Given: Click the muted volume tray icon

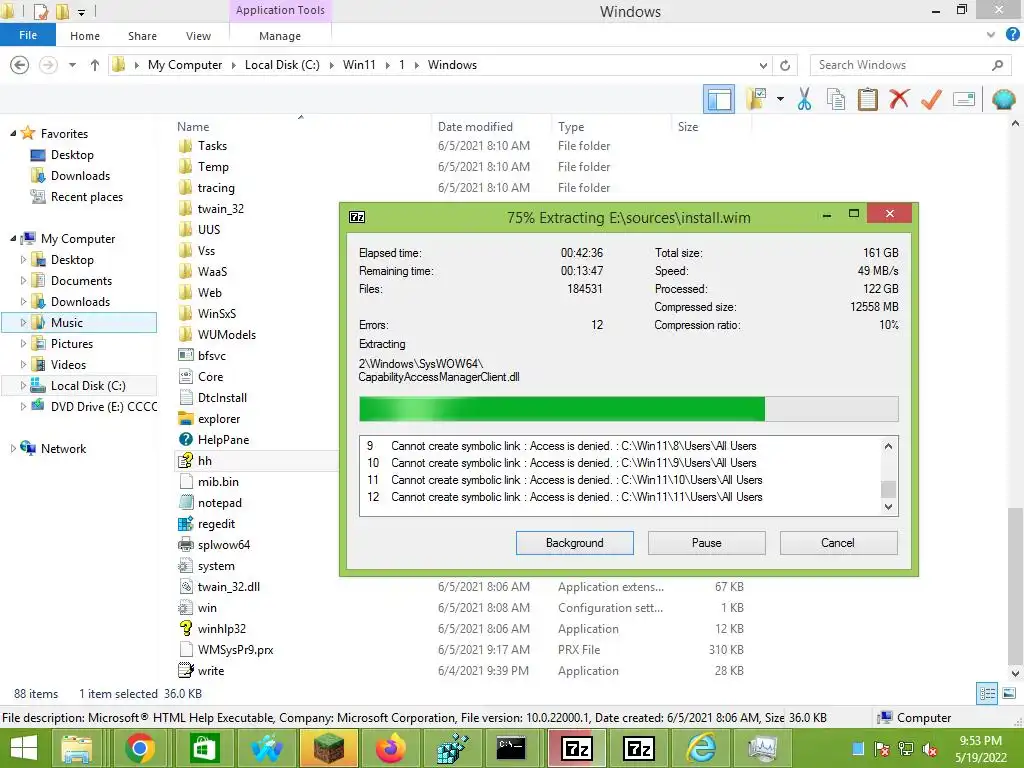Looking at the screenshot, I should [x=931, y=749].
